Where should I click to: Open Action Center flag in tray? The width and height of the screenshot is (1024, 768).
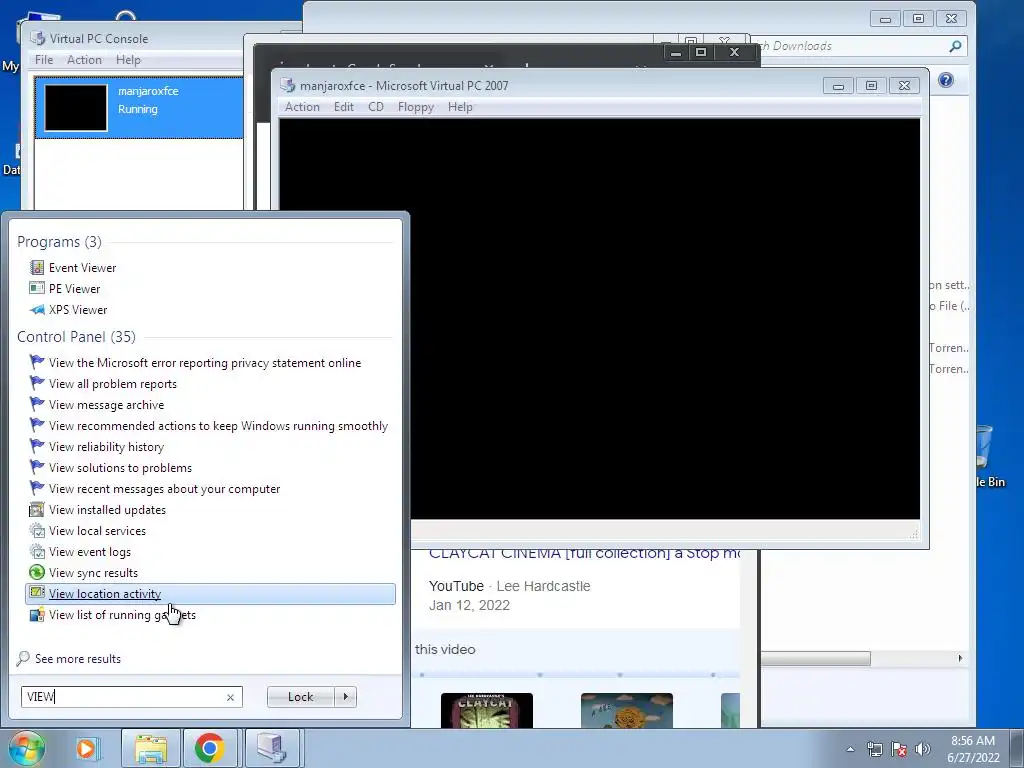click(899, 749)
